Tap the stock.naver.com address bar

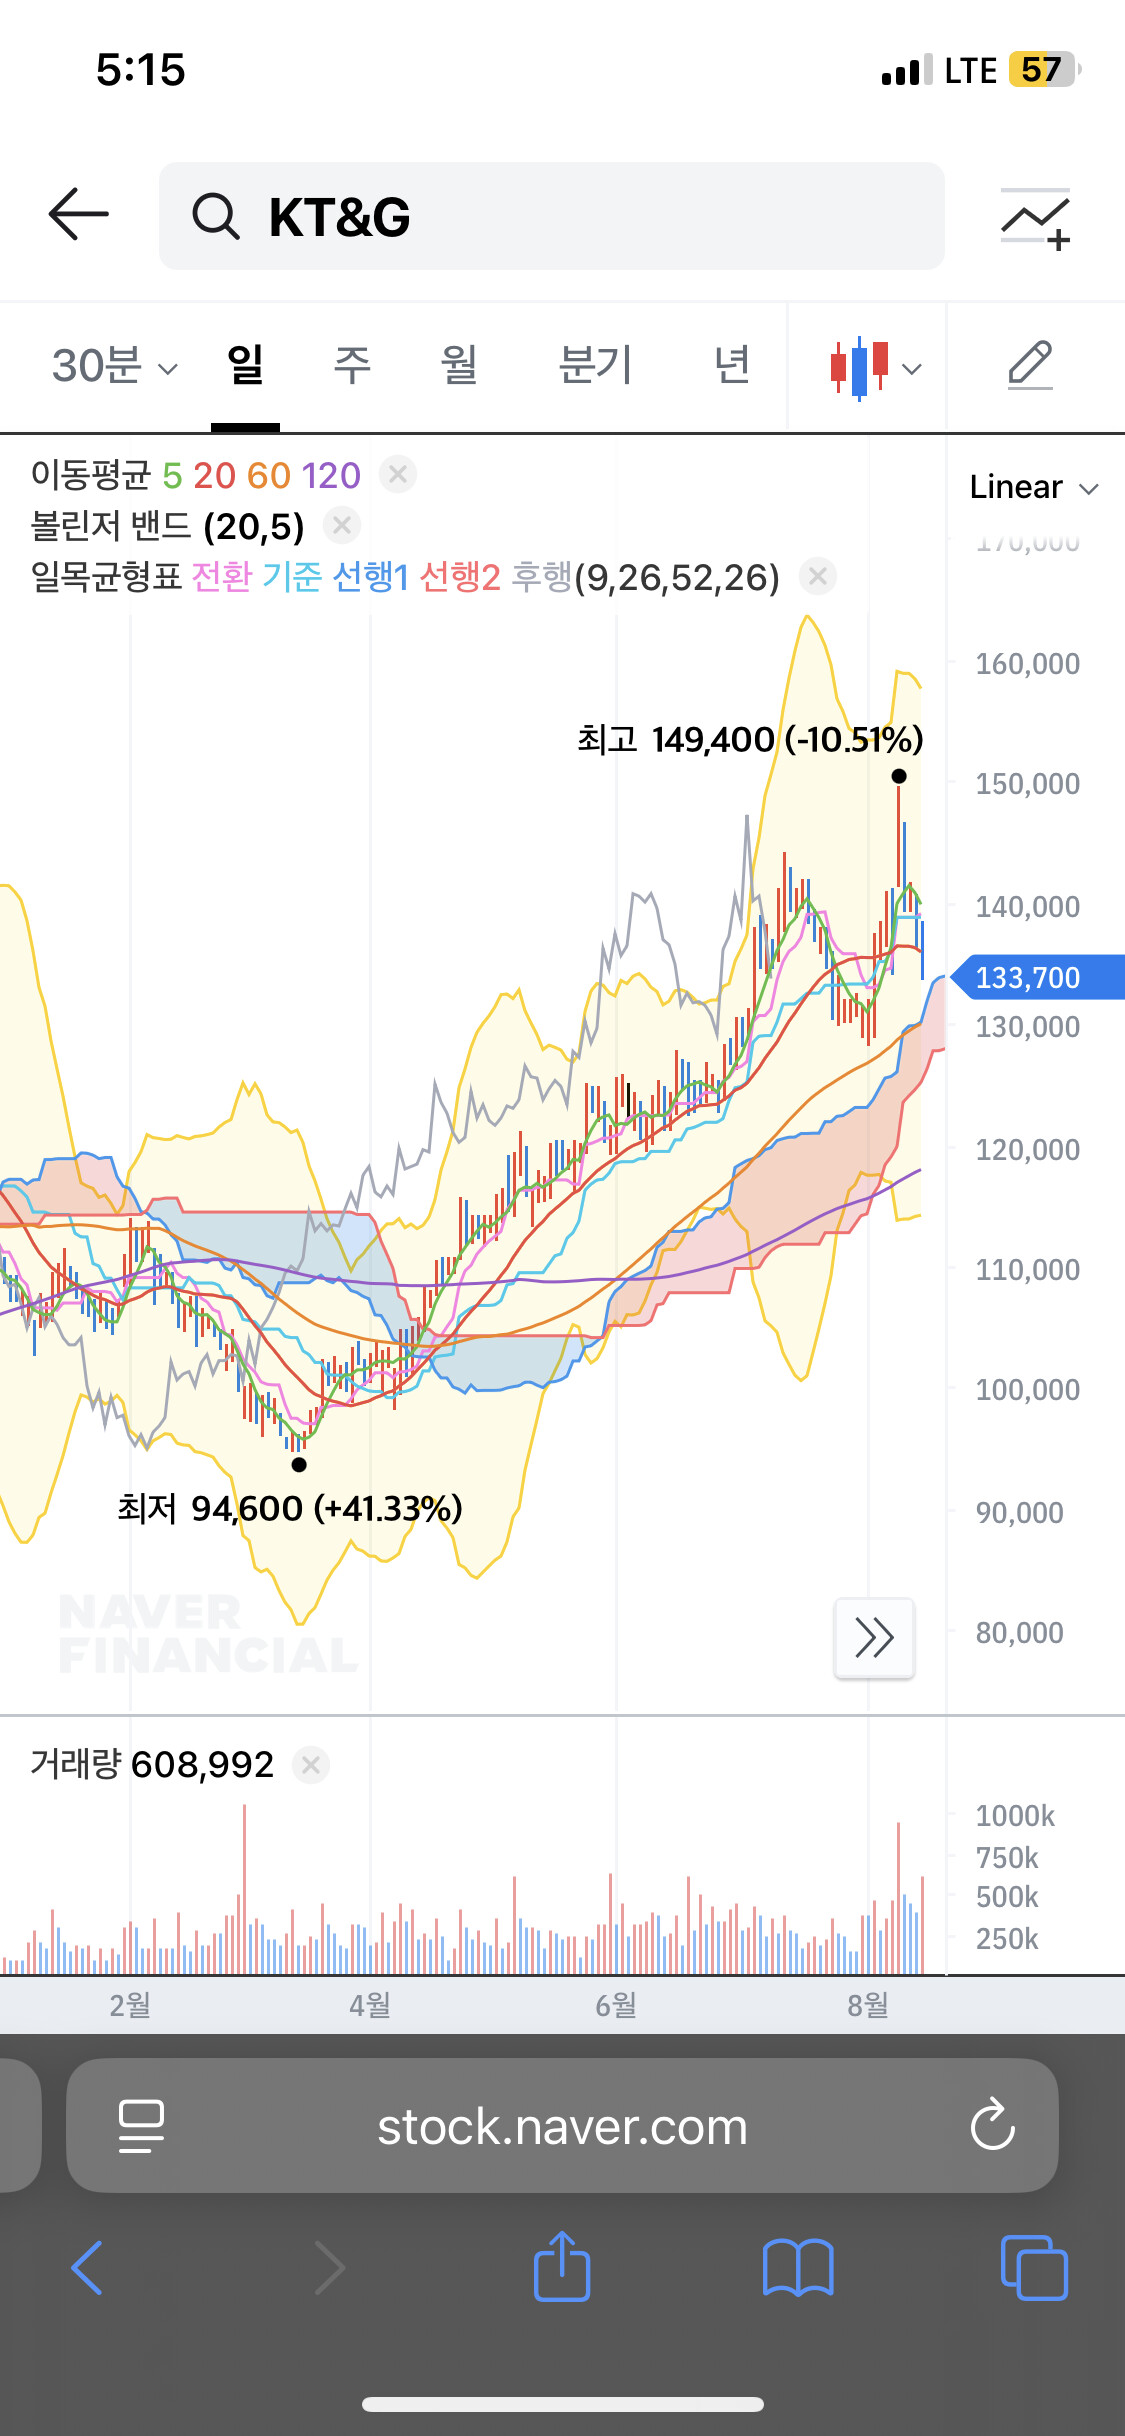point(562,2126)
